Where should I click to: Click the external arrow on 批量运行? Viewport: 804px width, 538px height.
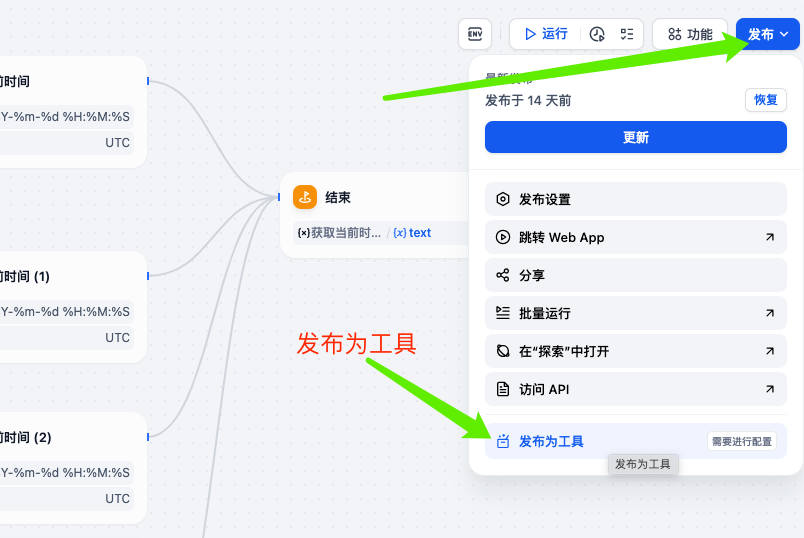(x=769, y=314)
